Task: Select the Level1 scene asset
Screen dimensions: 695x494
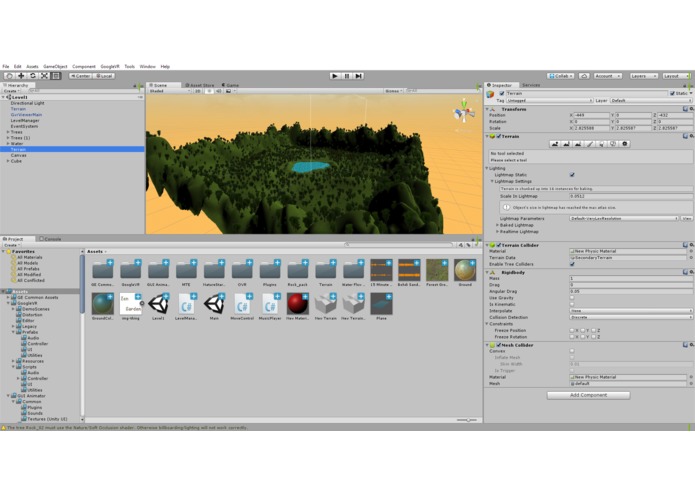Action: (158, 307)
